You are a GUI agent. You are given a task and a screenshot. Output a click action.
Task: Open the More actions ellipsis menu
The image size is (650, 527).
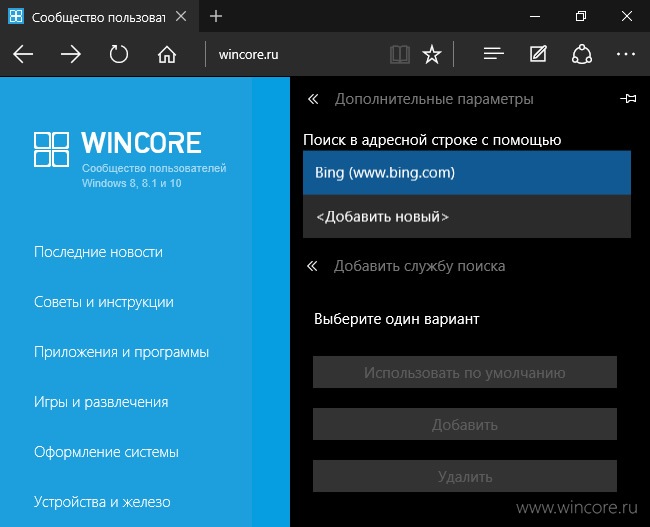(x=626, y=54)
